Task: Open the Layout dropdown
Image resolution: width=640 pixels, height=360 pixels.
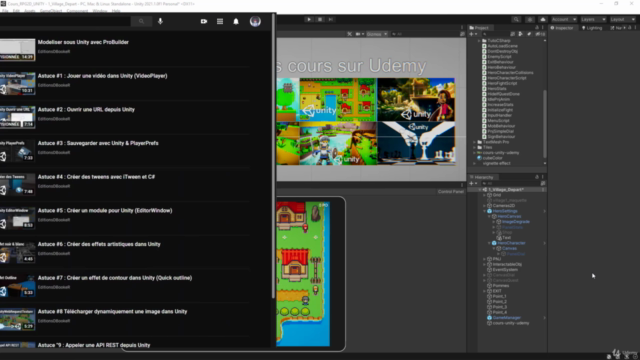Action: pos(622,19)
